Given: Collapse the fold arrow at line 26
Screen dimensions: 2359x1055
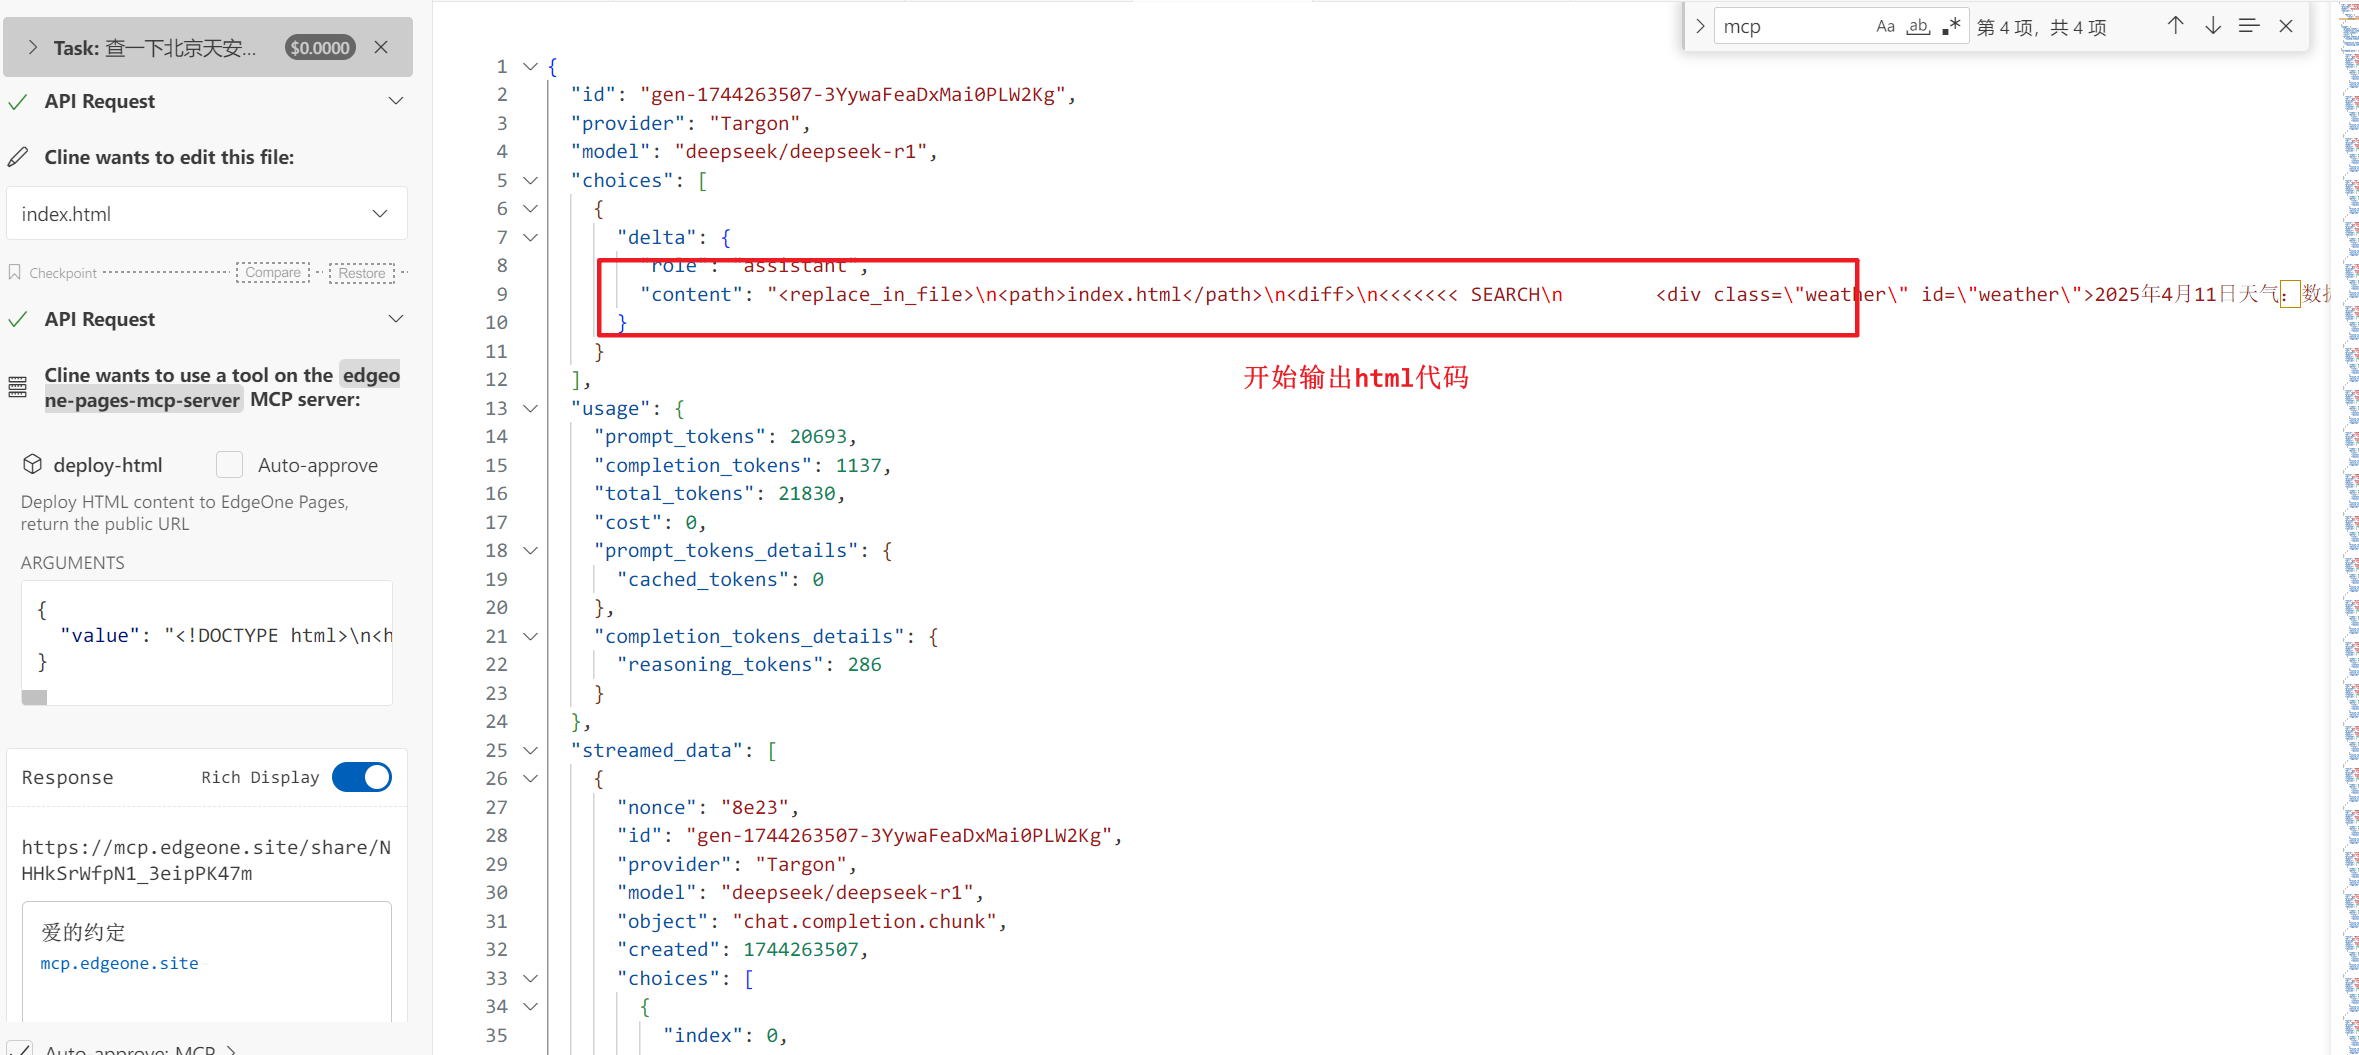Looking at the screenshot, I should point(531,778).
